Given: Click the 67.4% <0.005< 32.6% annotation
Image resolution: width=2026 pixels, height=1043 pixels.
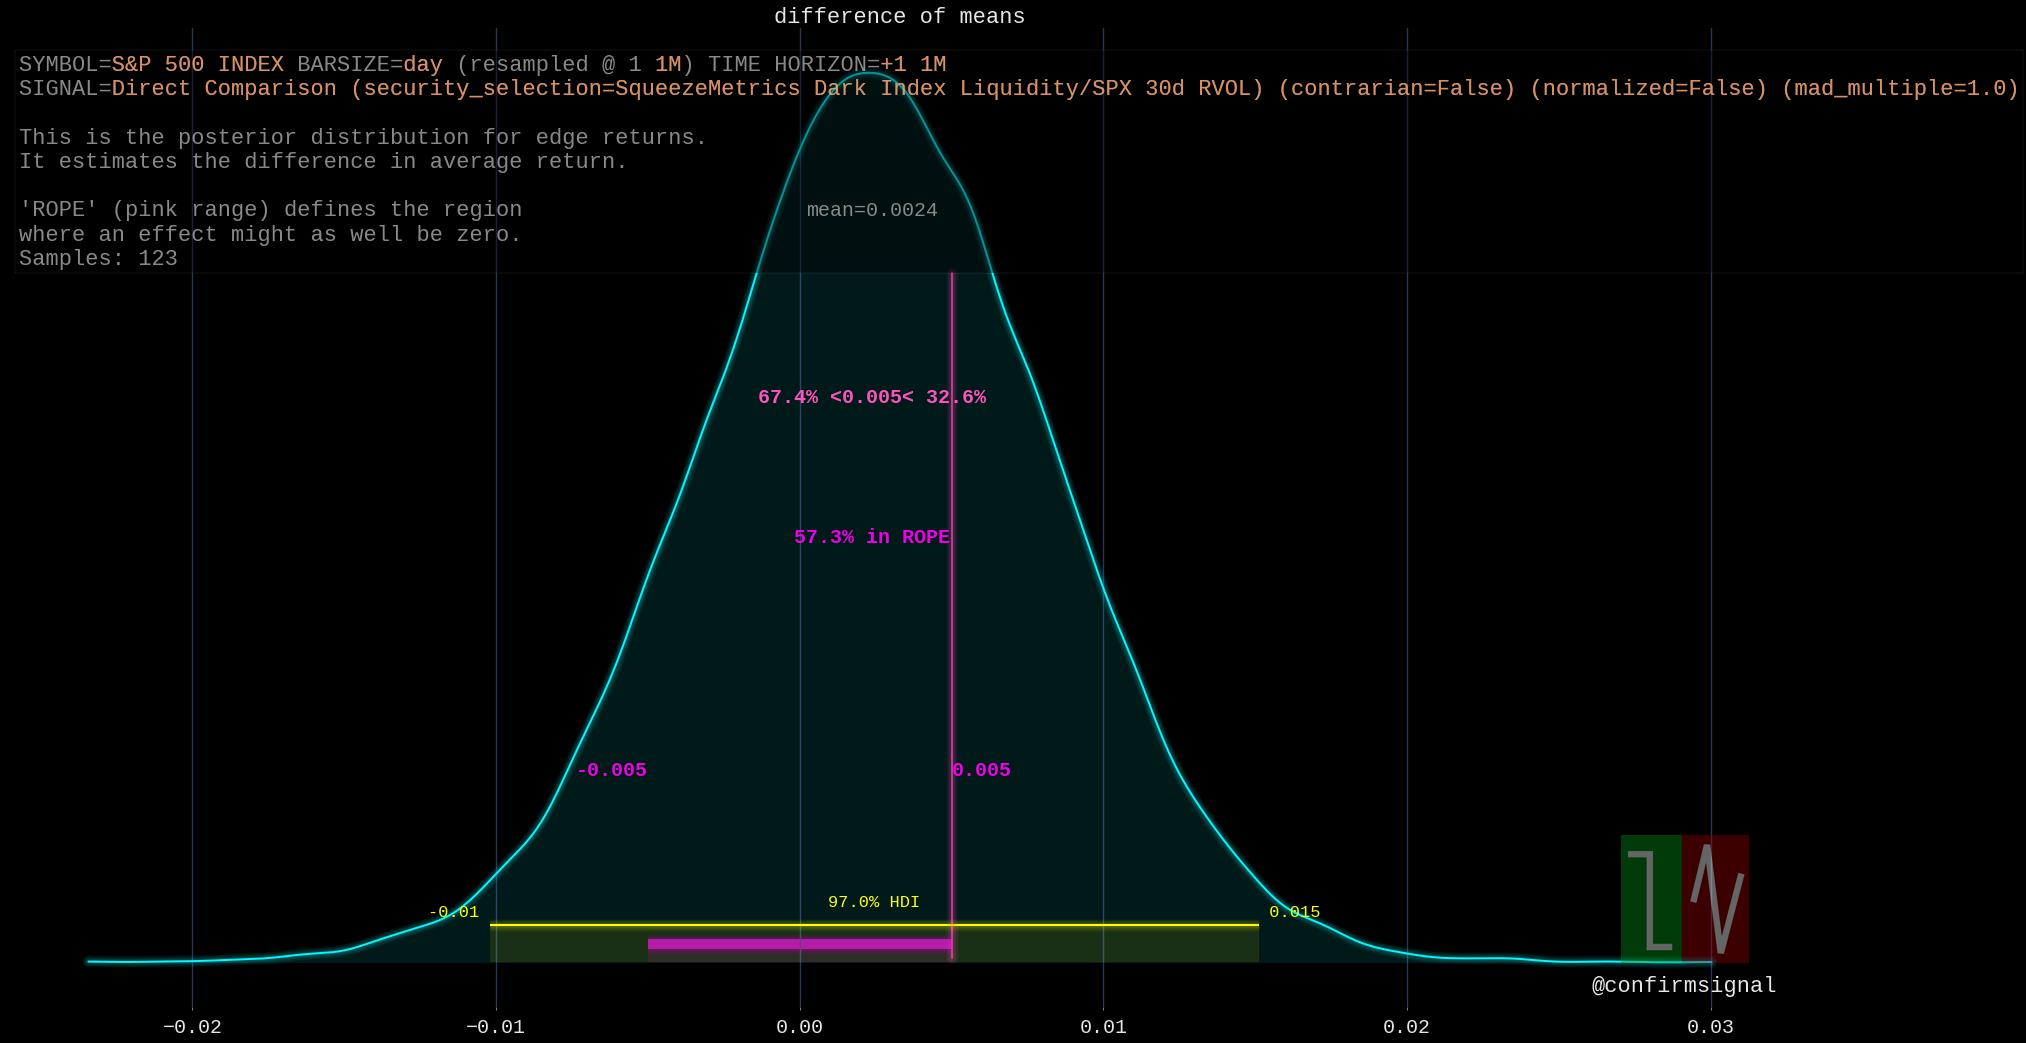Looking at the screenshot, I should pos(872,396).
